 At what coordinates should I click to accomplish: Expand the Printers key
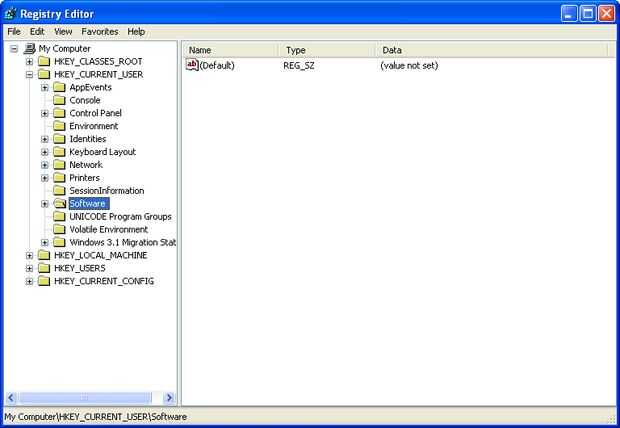pos(45,178)
